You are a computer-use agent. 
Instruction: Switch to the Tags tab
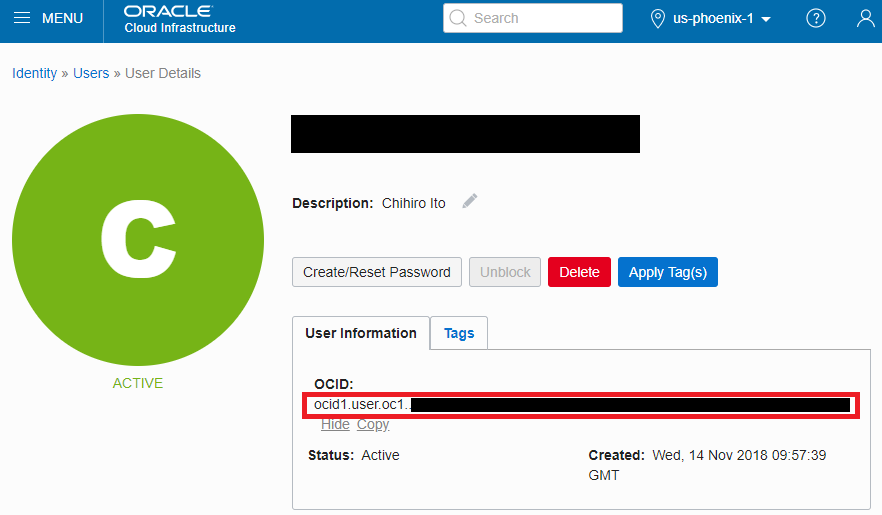click(459, 333)
